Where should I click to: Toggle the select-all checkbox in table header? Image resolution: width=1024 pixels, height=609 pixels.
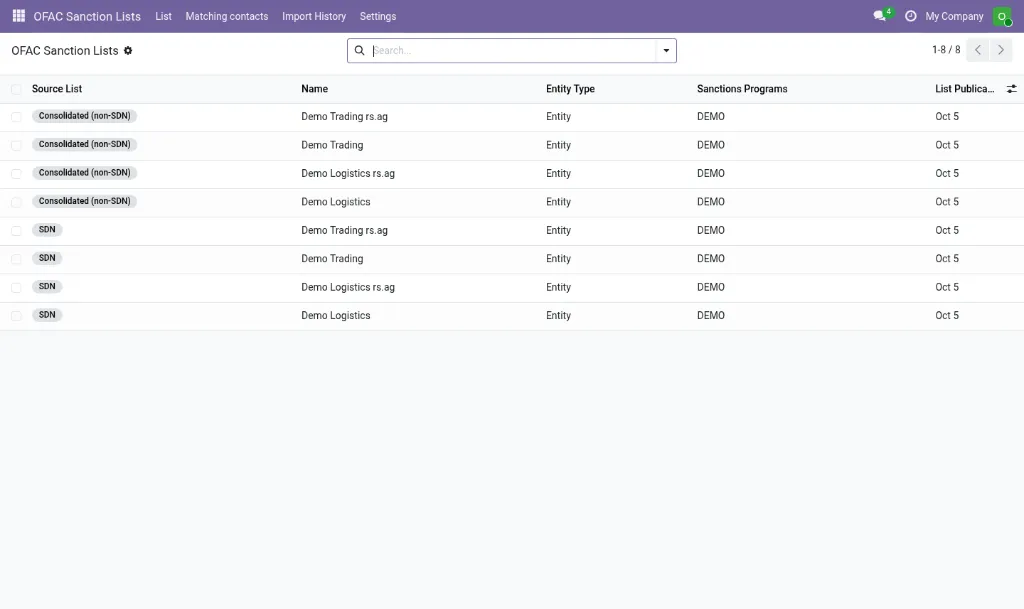tap(16, 89)
